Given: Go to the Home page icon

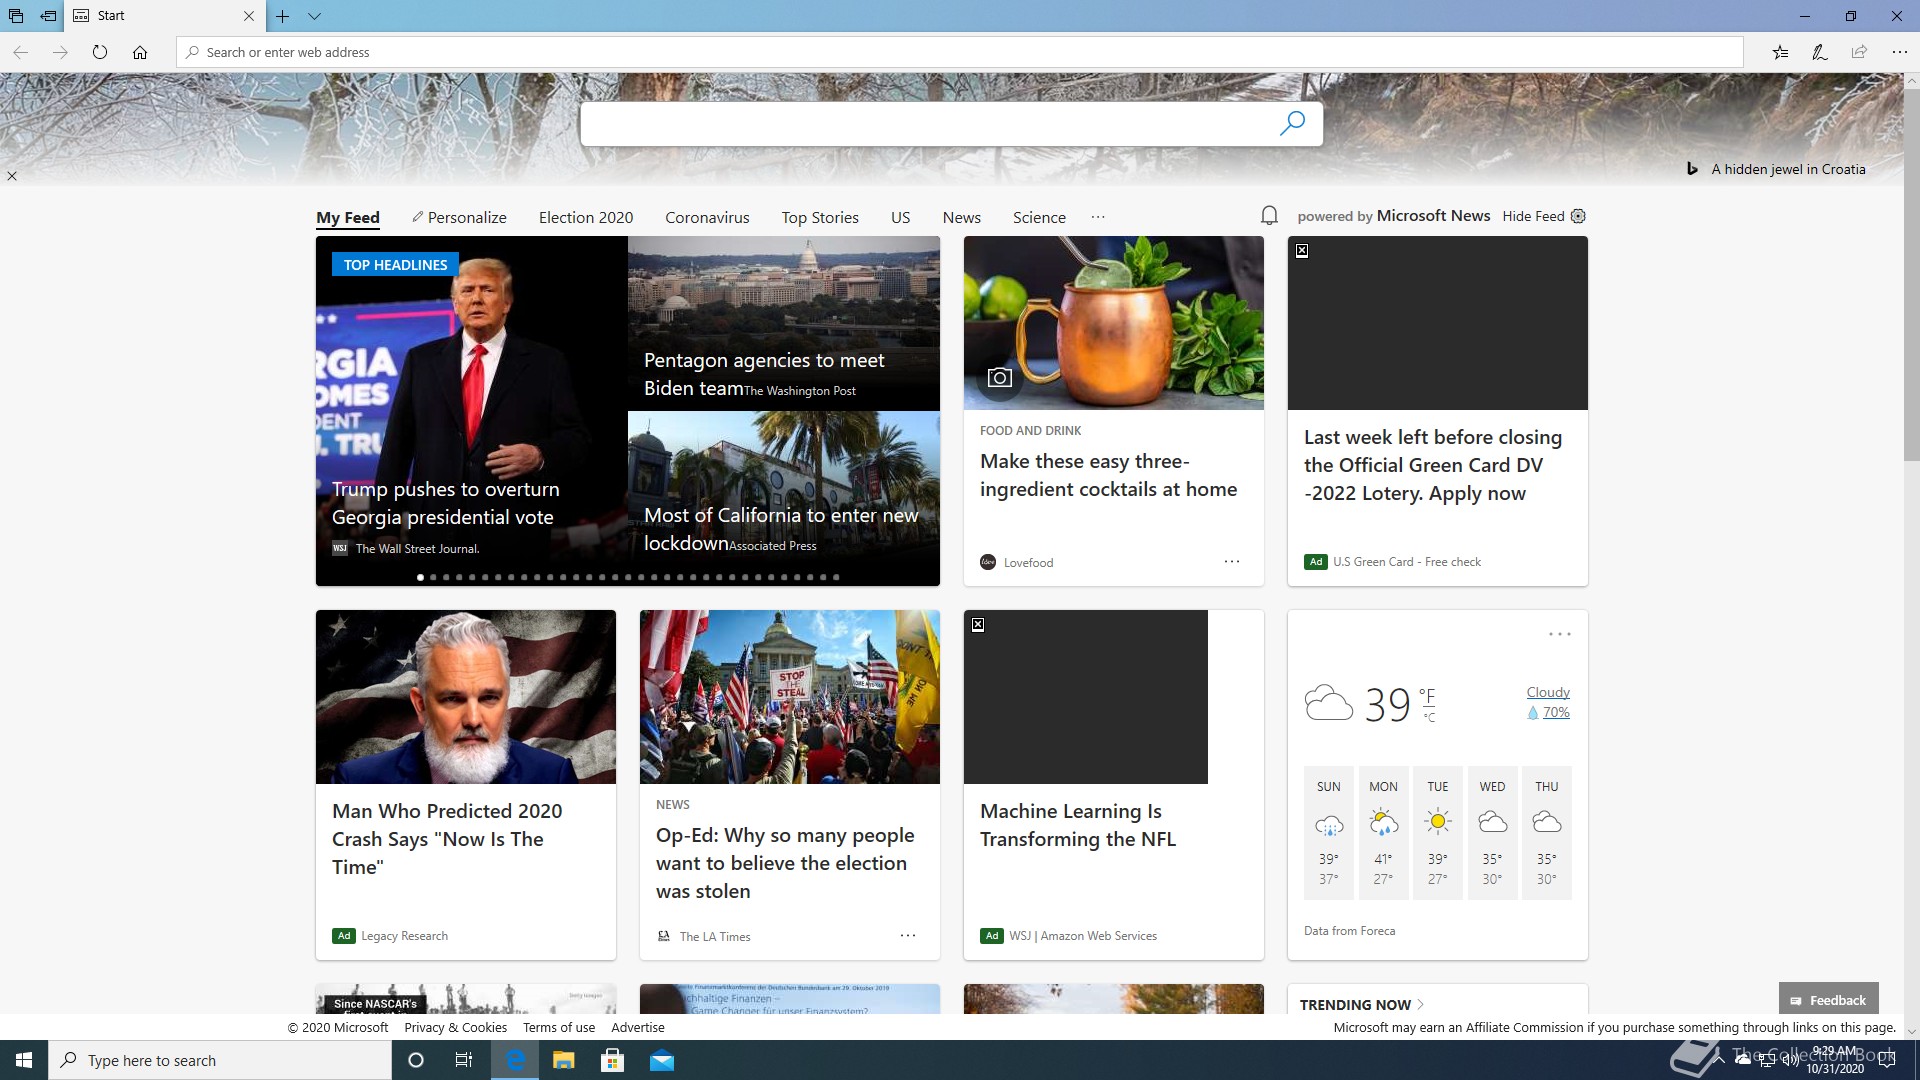Looking at the screenshot, I should coord(140,52).
